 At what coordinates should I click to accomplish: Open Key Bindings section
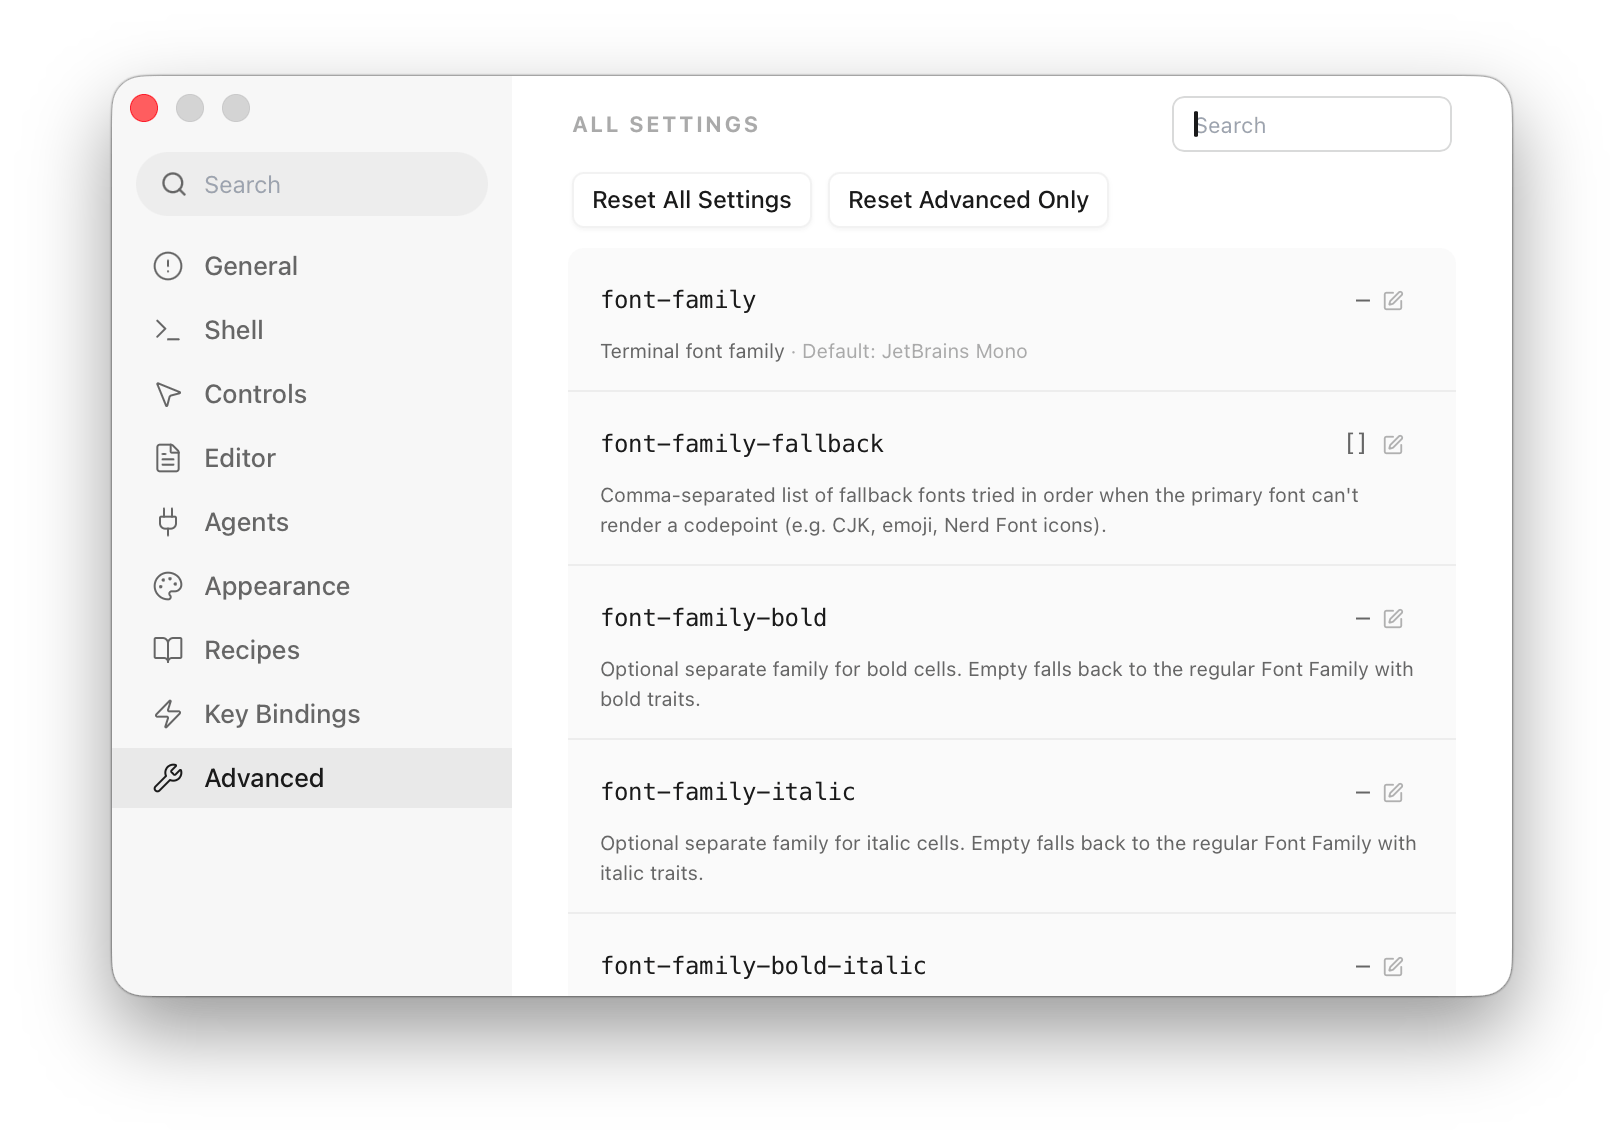click(x=312, y=714)
